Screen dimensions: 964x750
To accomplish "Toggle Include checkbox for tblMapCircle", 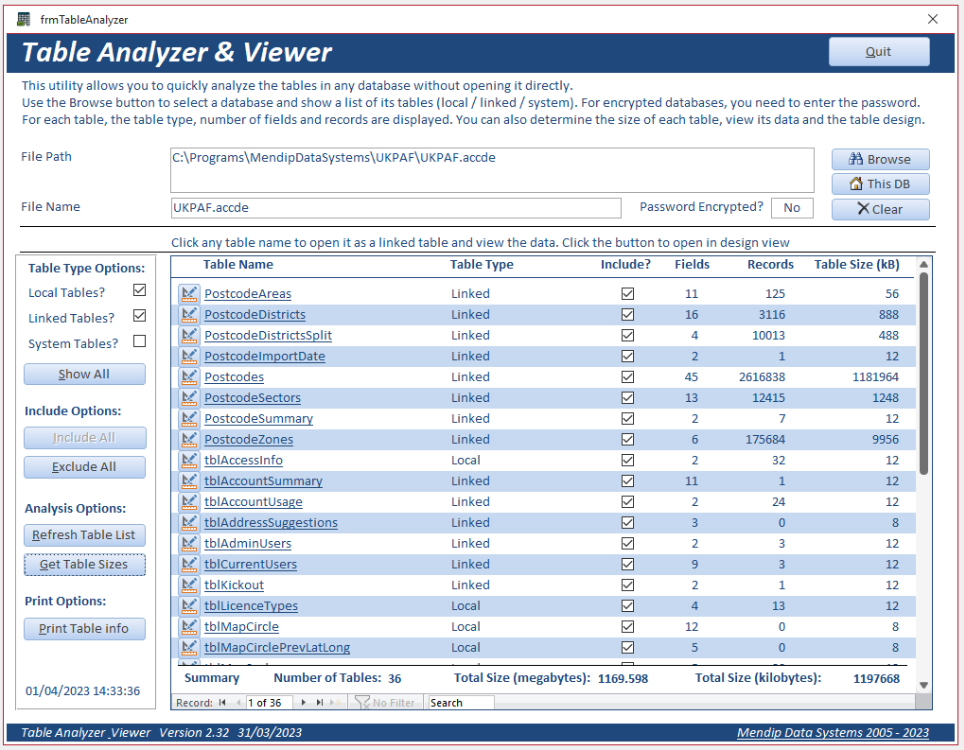I will pos(628,627).
